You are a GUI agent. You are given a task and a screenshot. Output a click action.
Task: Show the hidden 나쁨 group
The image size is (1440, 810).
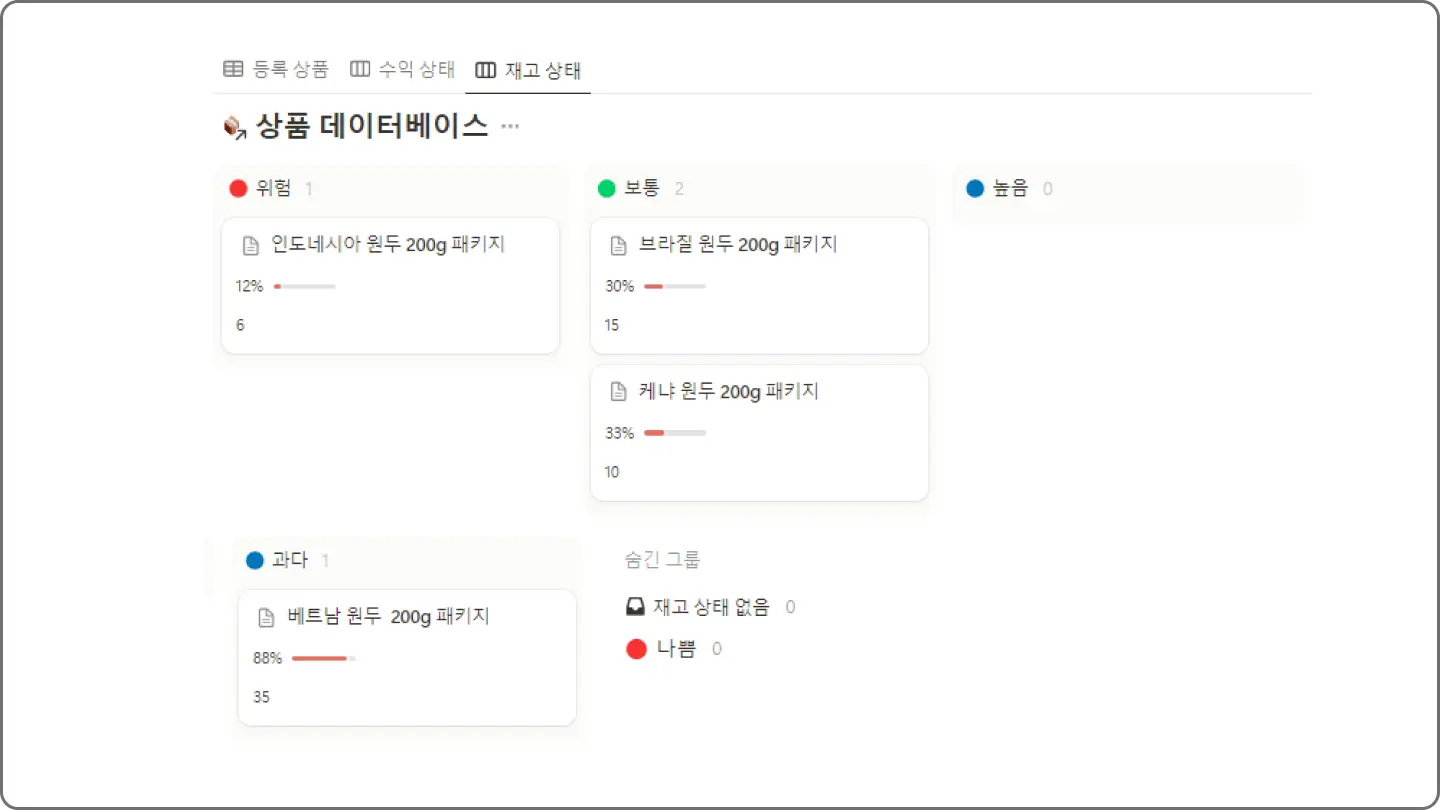(x=674, y=649)
